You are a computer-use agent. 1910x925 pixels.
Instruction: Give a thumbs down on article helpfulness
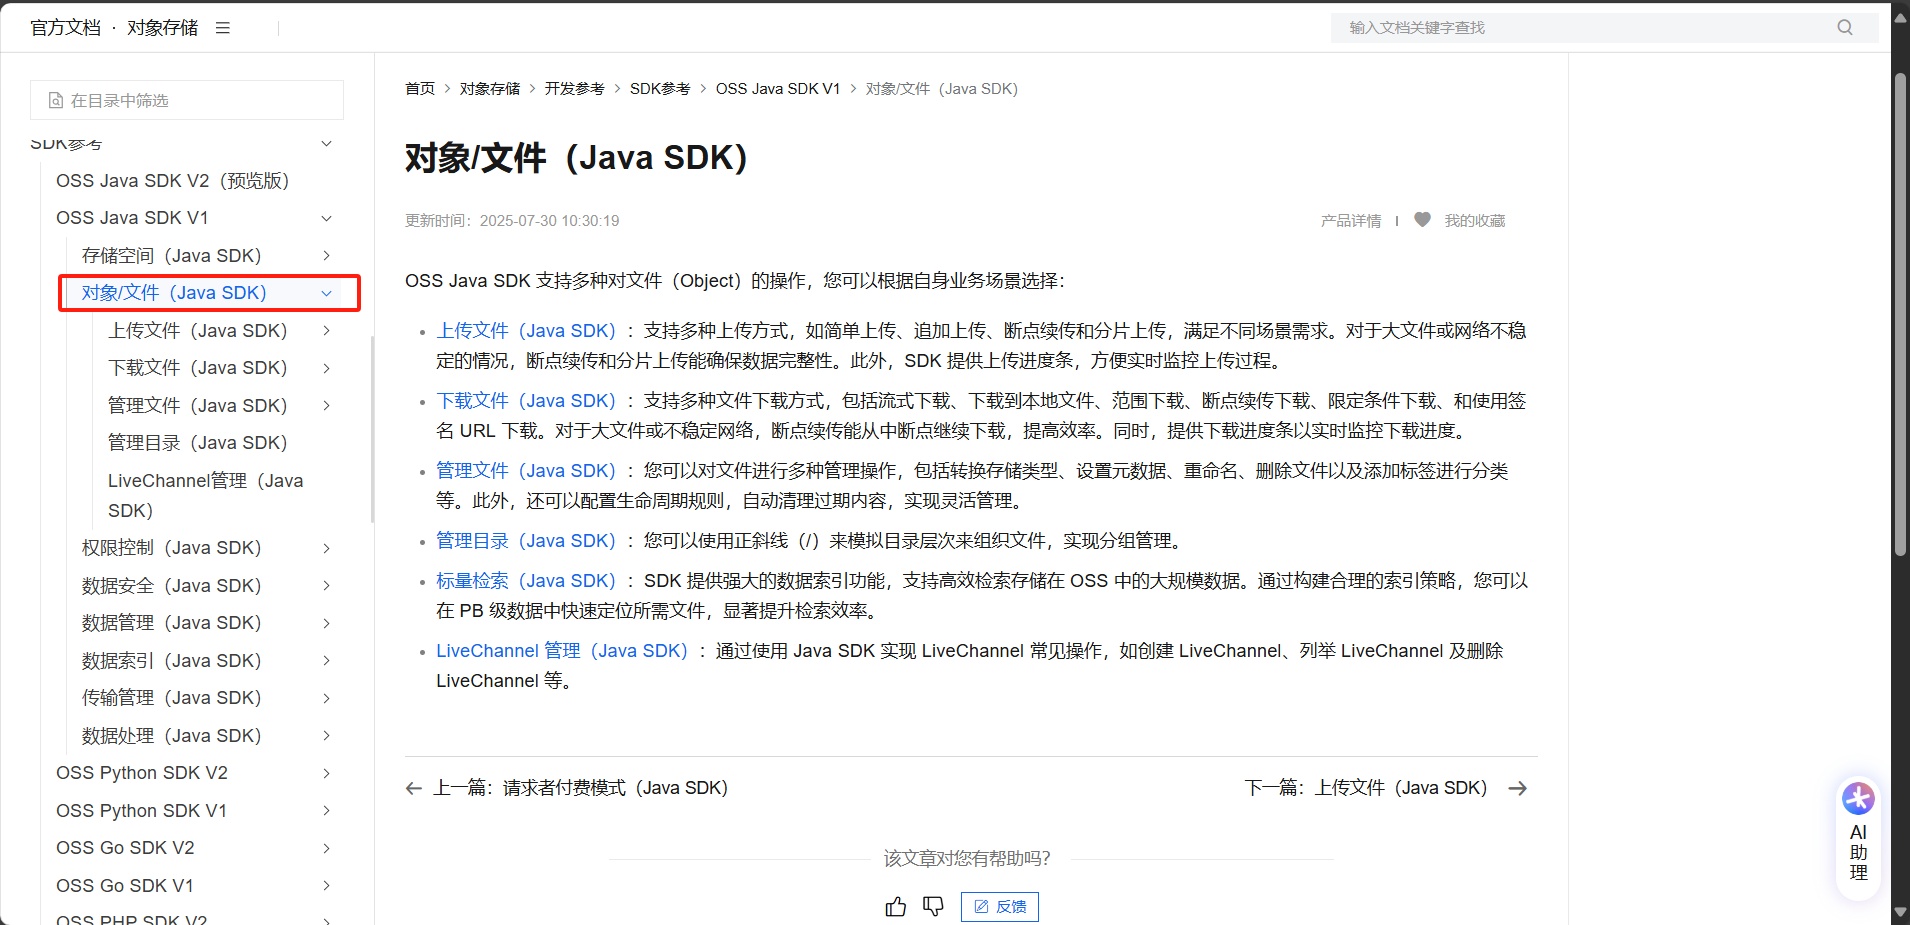933,906
